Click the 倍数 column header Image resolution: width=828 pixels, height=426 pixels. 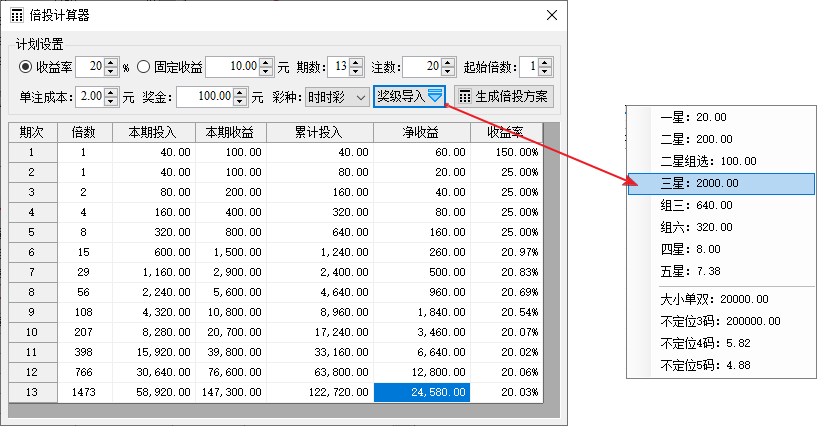pos(83,132)
